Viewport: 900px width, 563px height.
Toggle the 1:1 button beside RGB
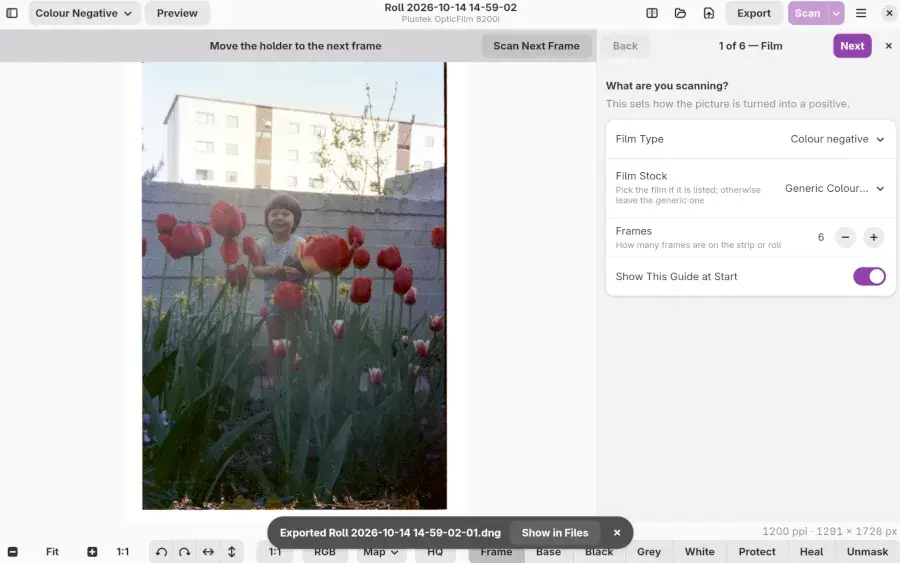pos(275,552)
